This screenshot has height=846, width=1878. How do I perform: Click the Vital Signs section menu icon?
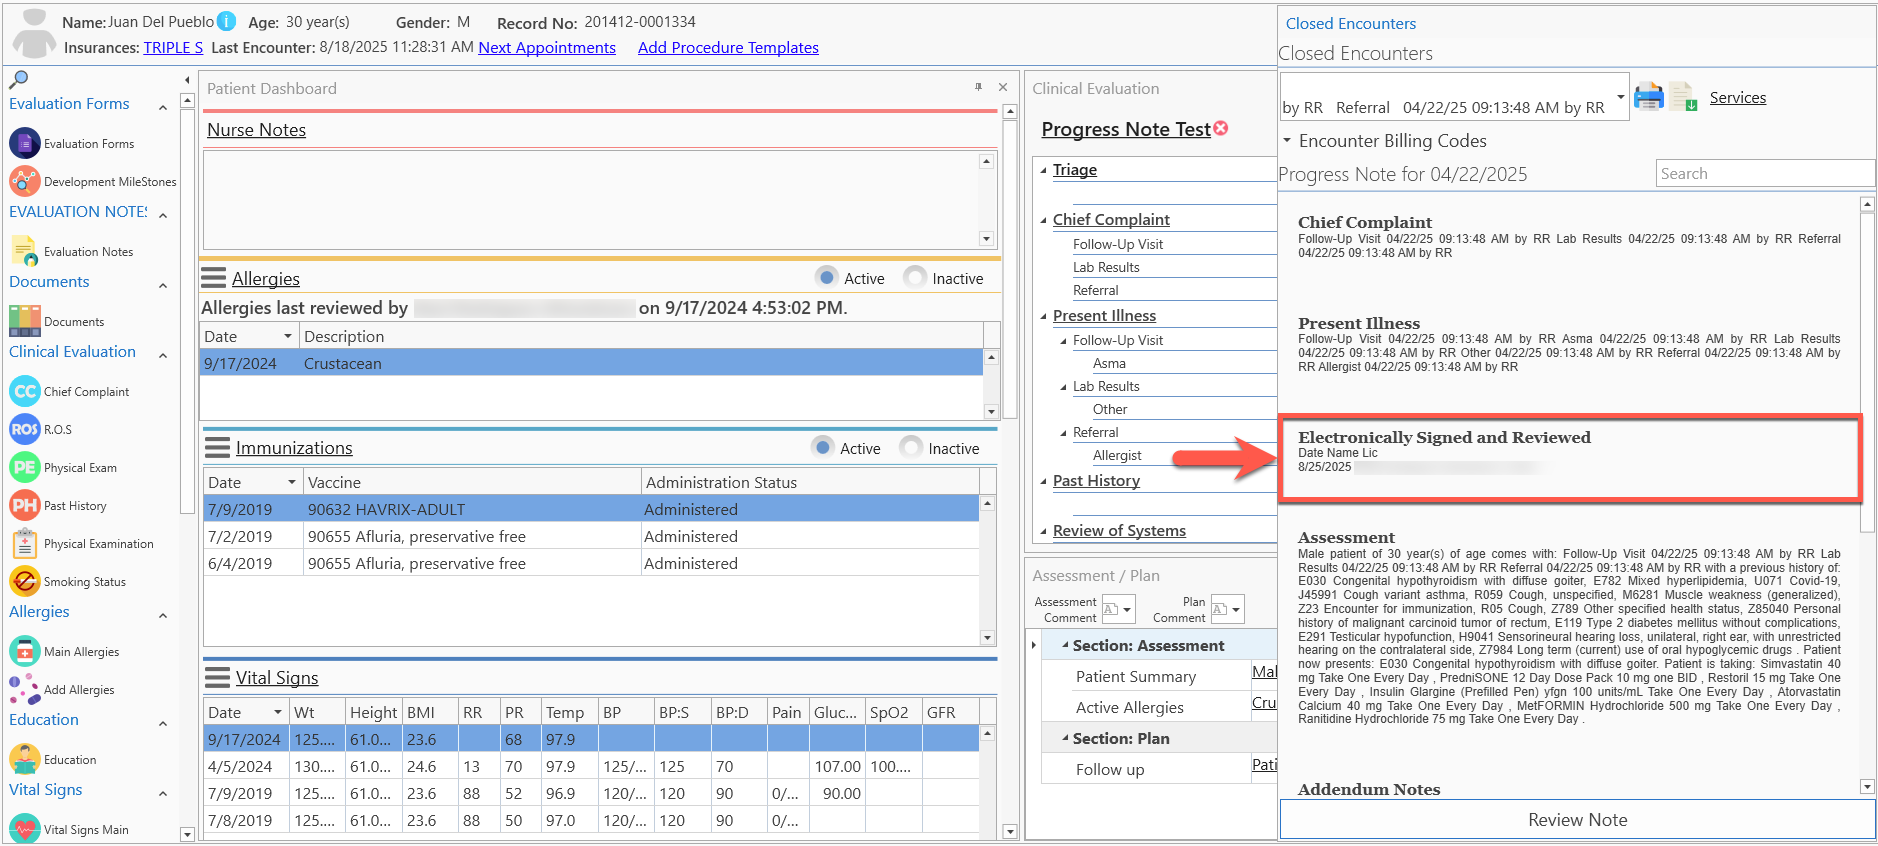[217, 677]
